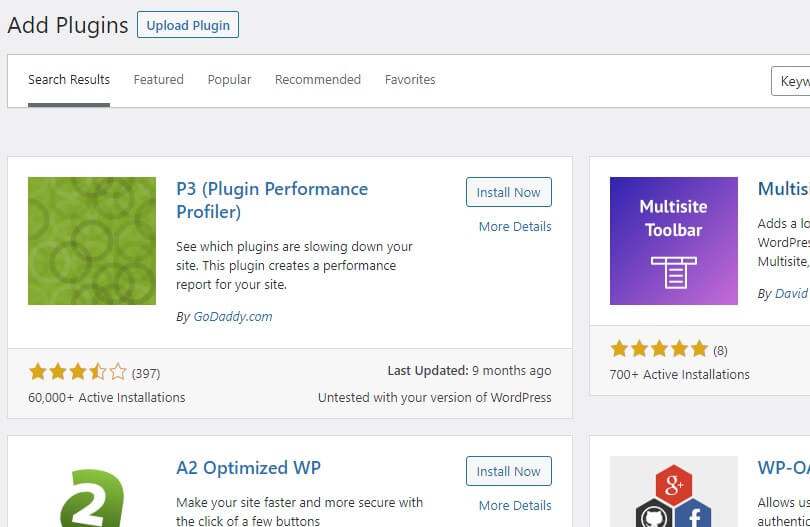
Task: Open the GoDaddy.com author link
Action: [x=233, y=316]
